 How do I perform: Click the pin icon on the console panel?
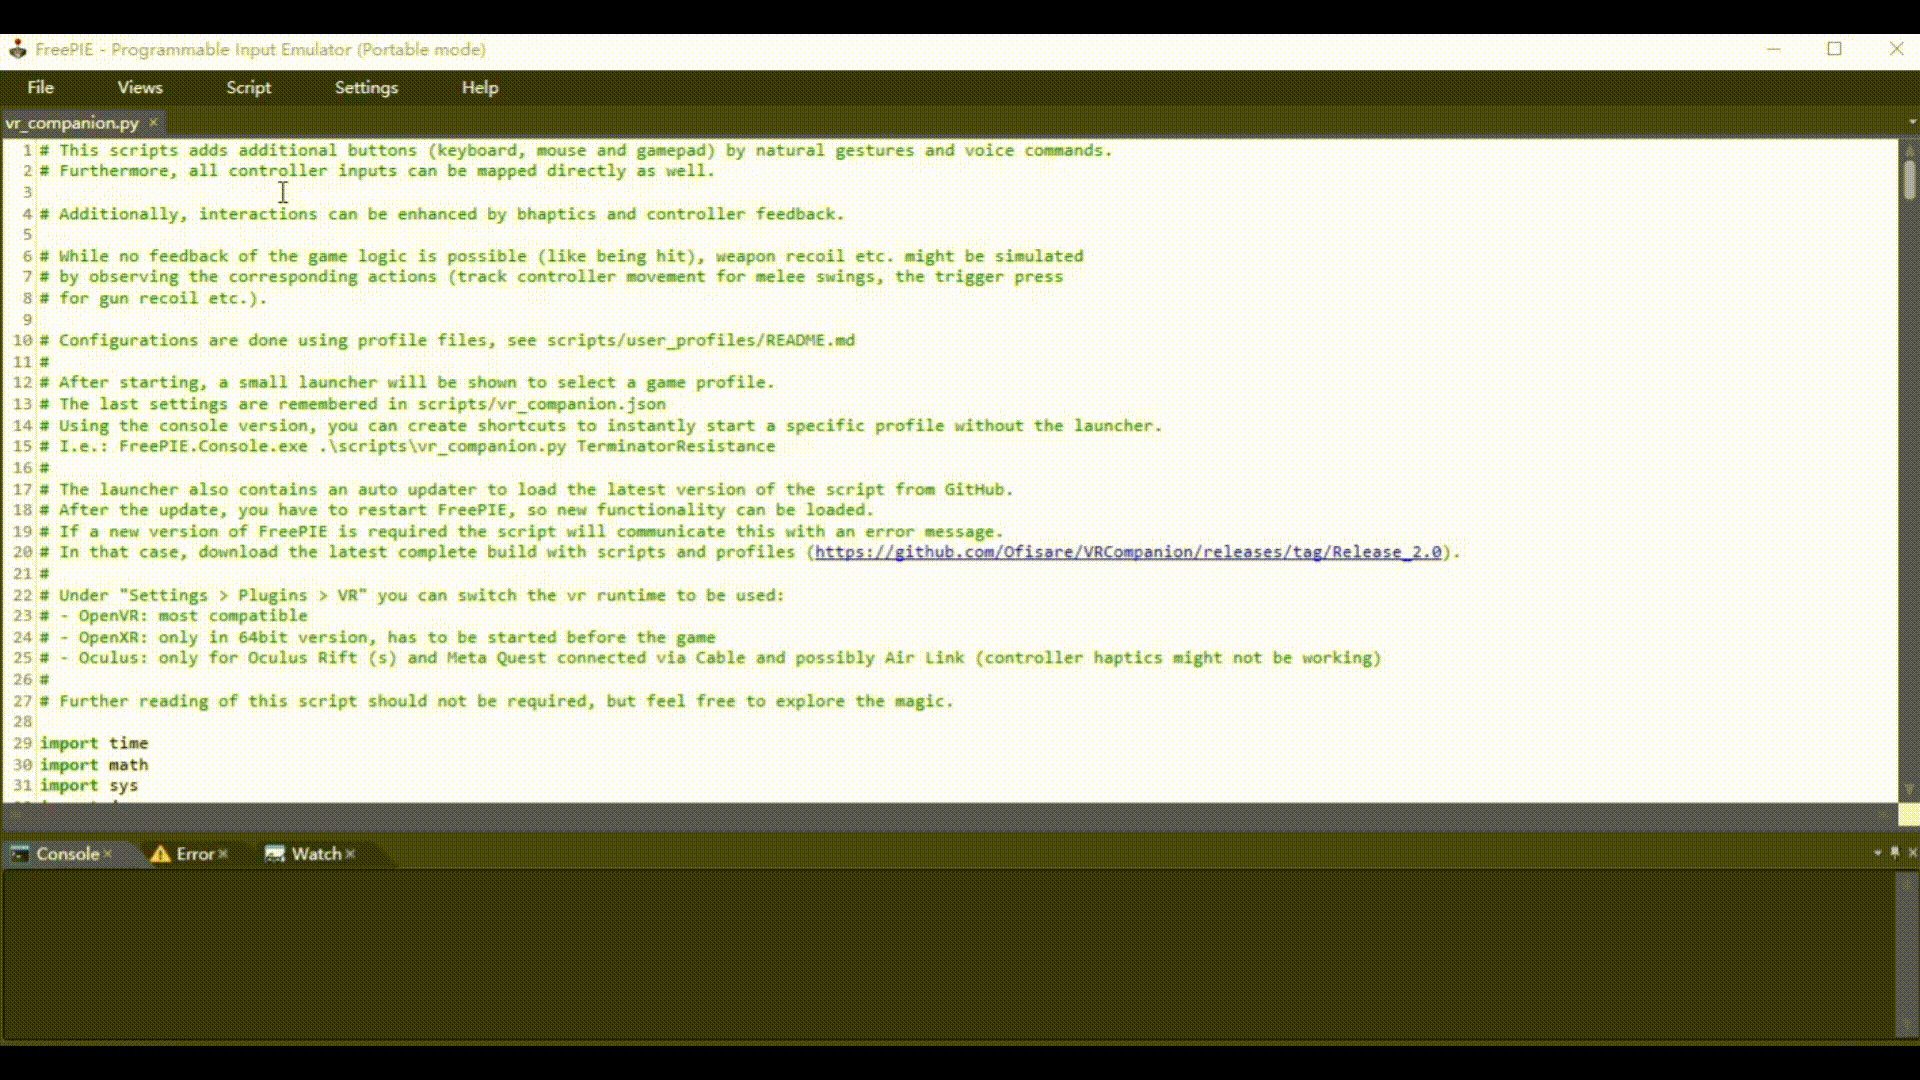pos(1896,853)
